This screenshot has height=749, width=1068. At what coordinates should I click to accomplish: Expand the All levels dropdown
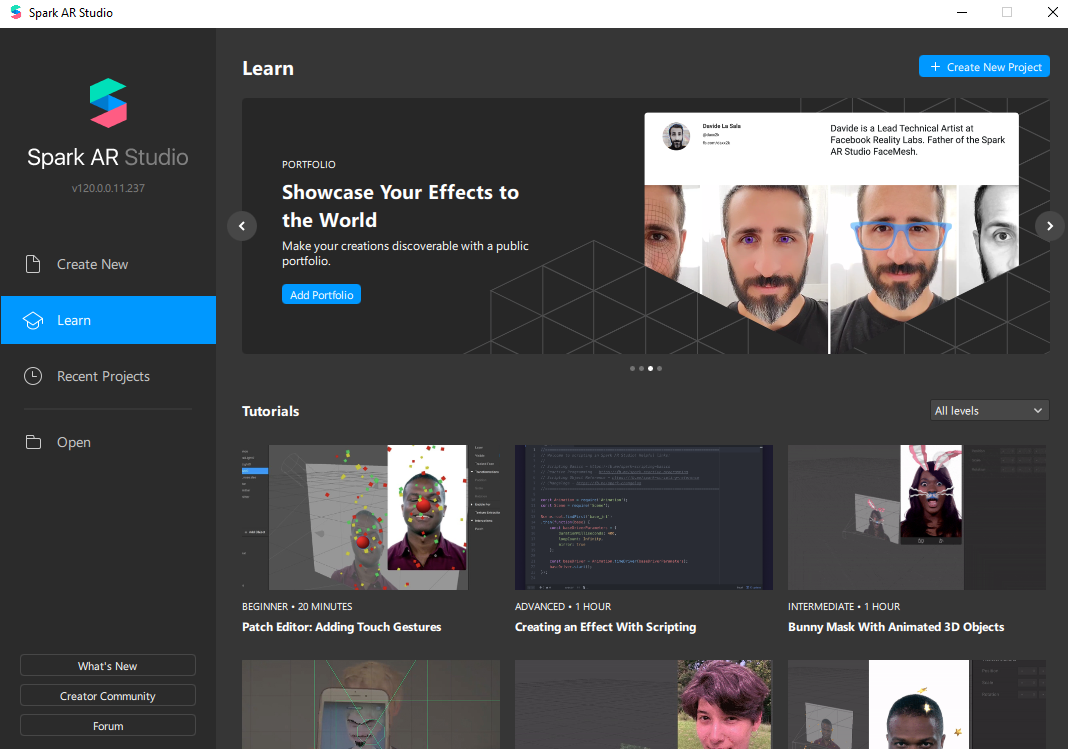pos(988,411)
